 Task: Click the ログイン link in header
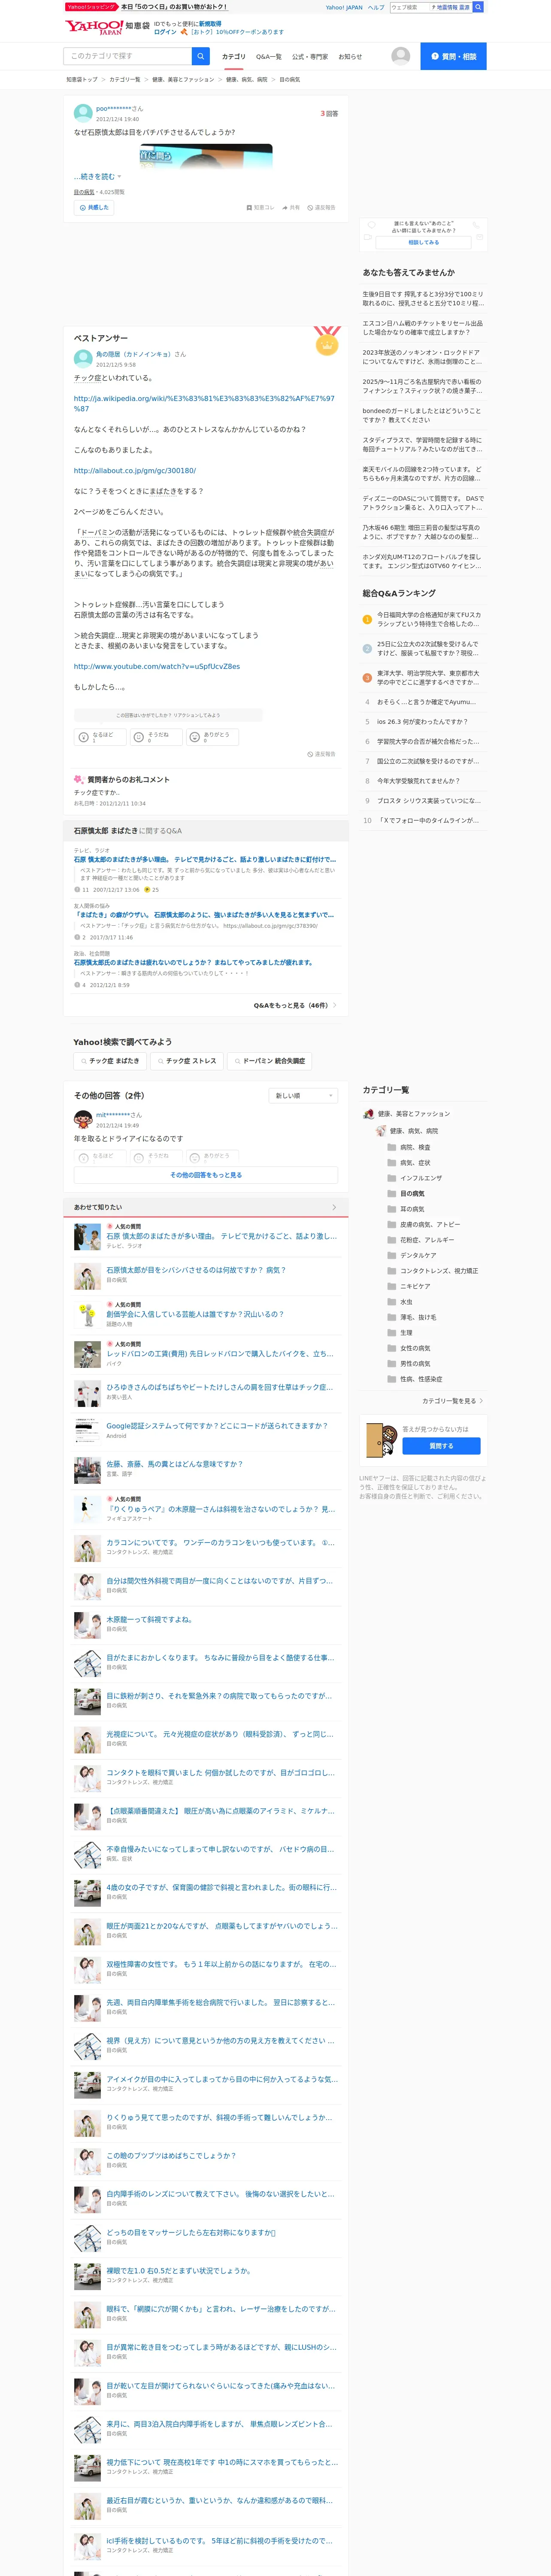click(165, 32)
